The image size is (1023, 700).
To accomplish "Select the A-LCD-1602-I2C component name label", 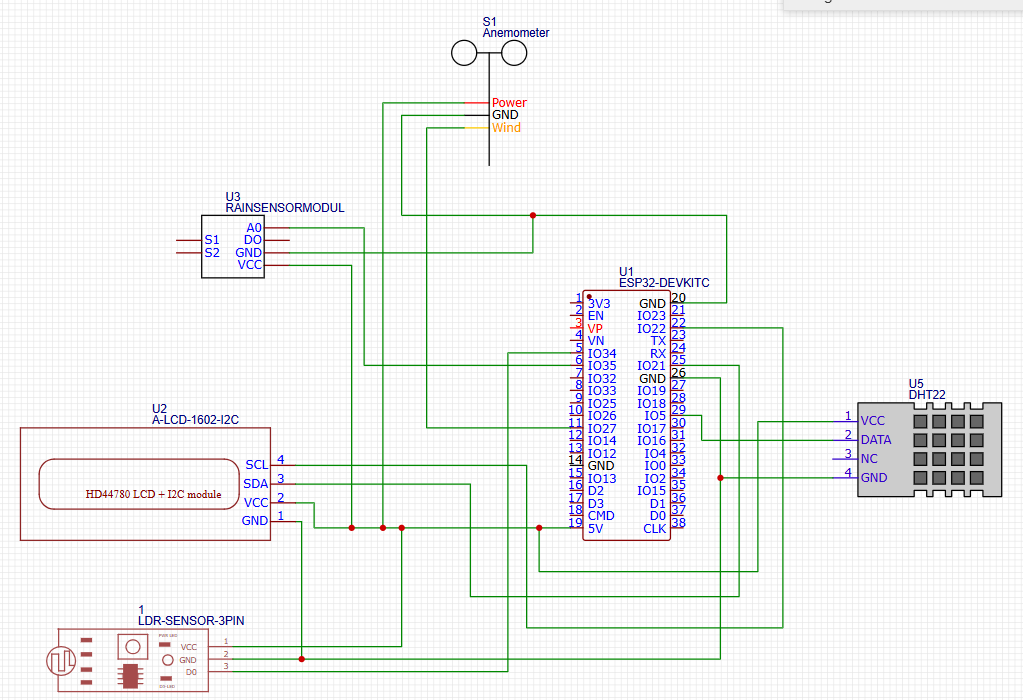I will pos(194,420).
